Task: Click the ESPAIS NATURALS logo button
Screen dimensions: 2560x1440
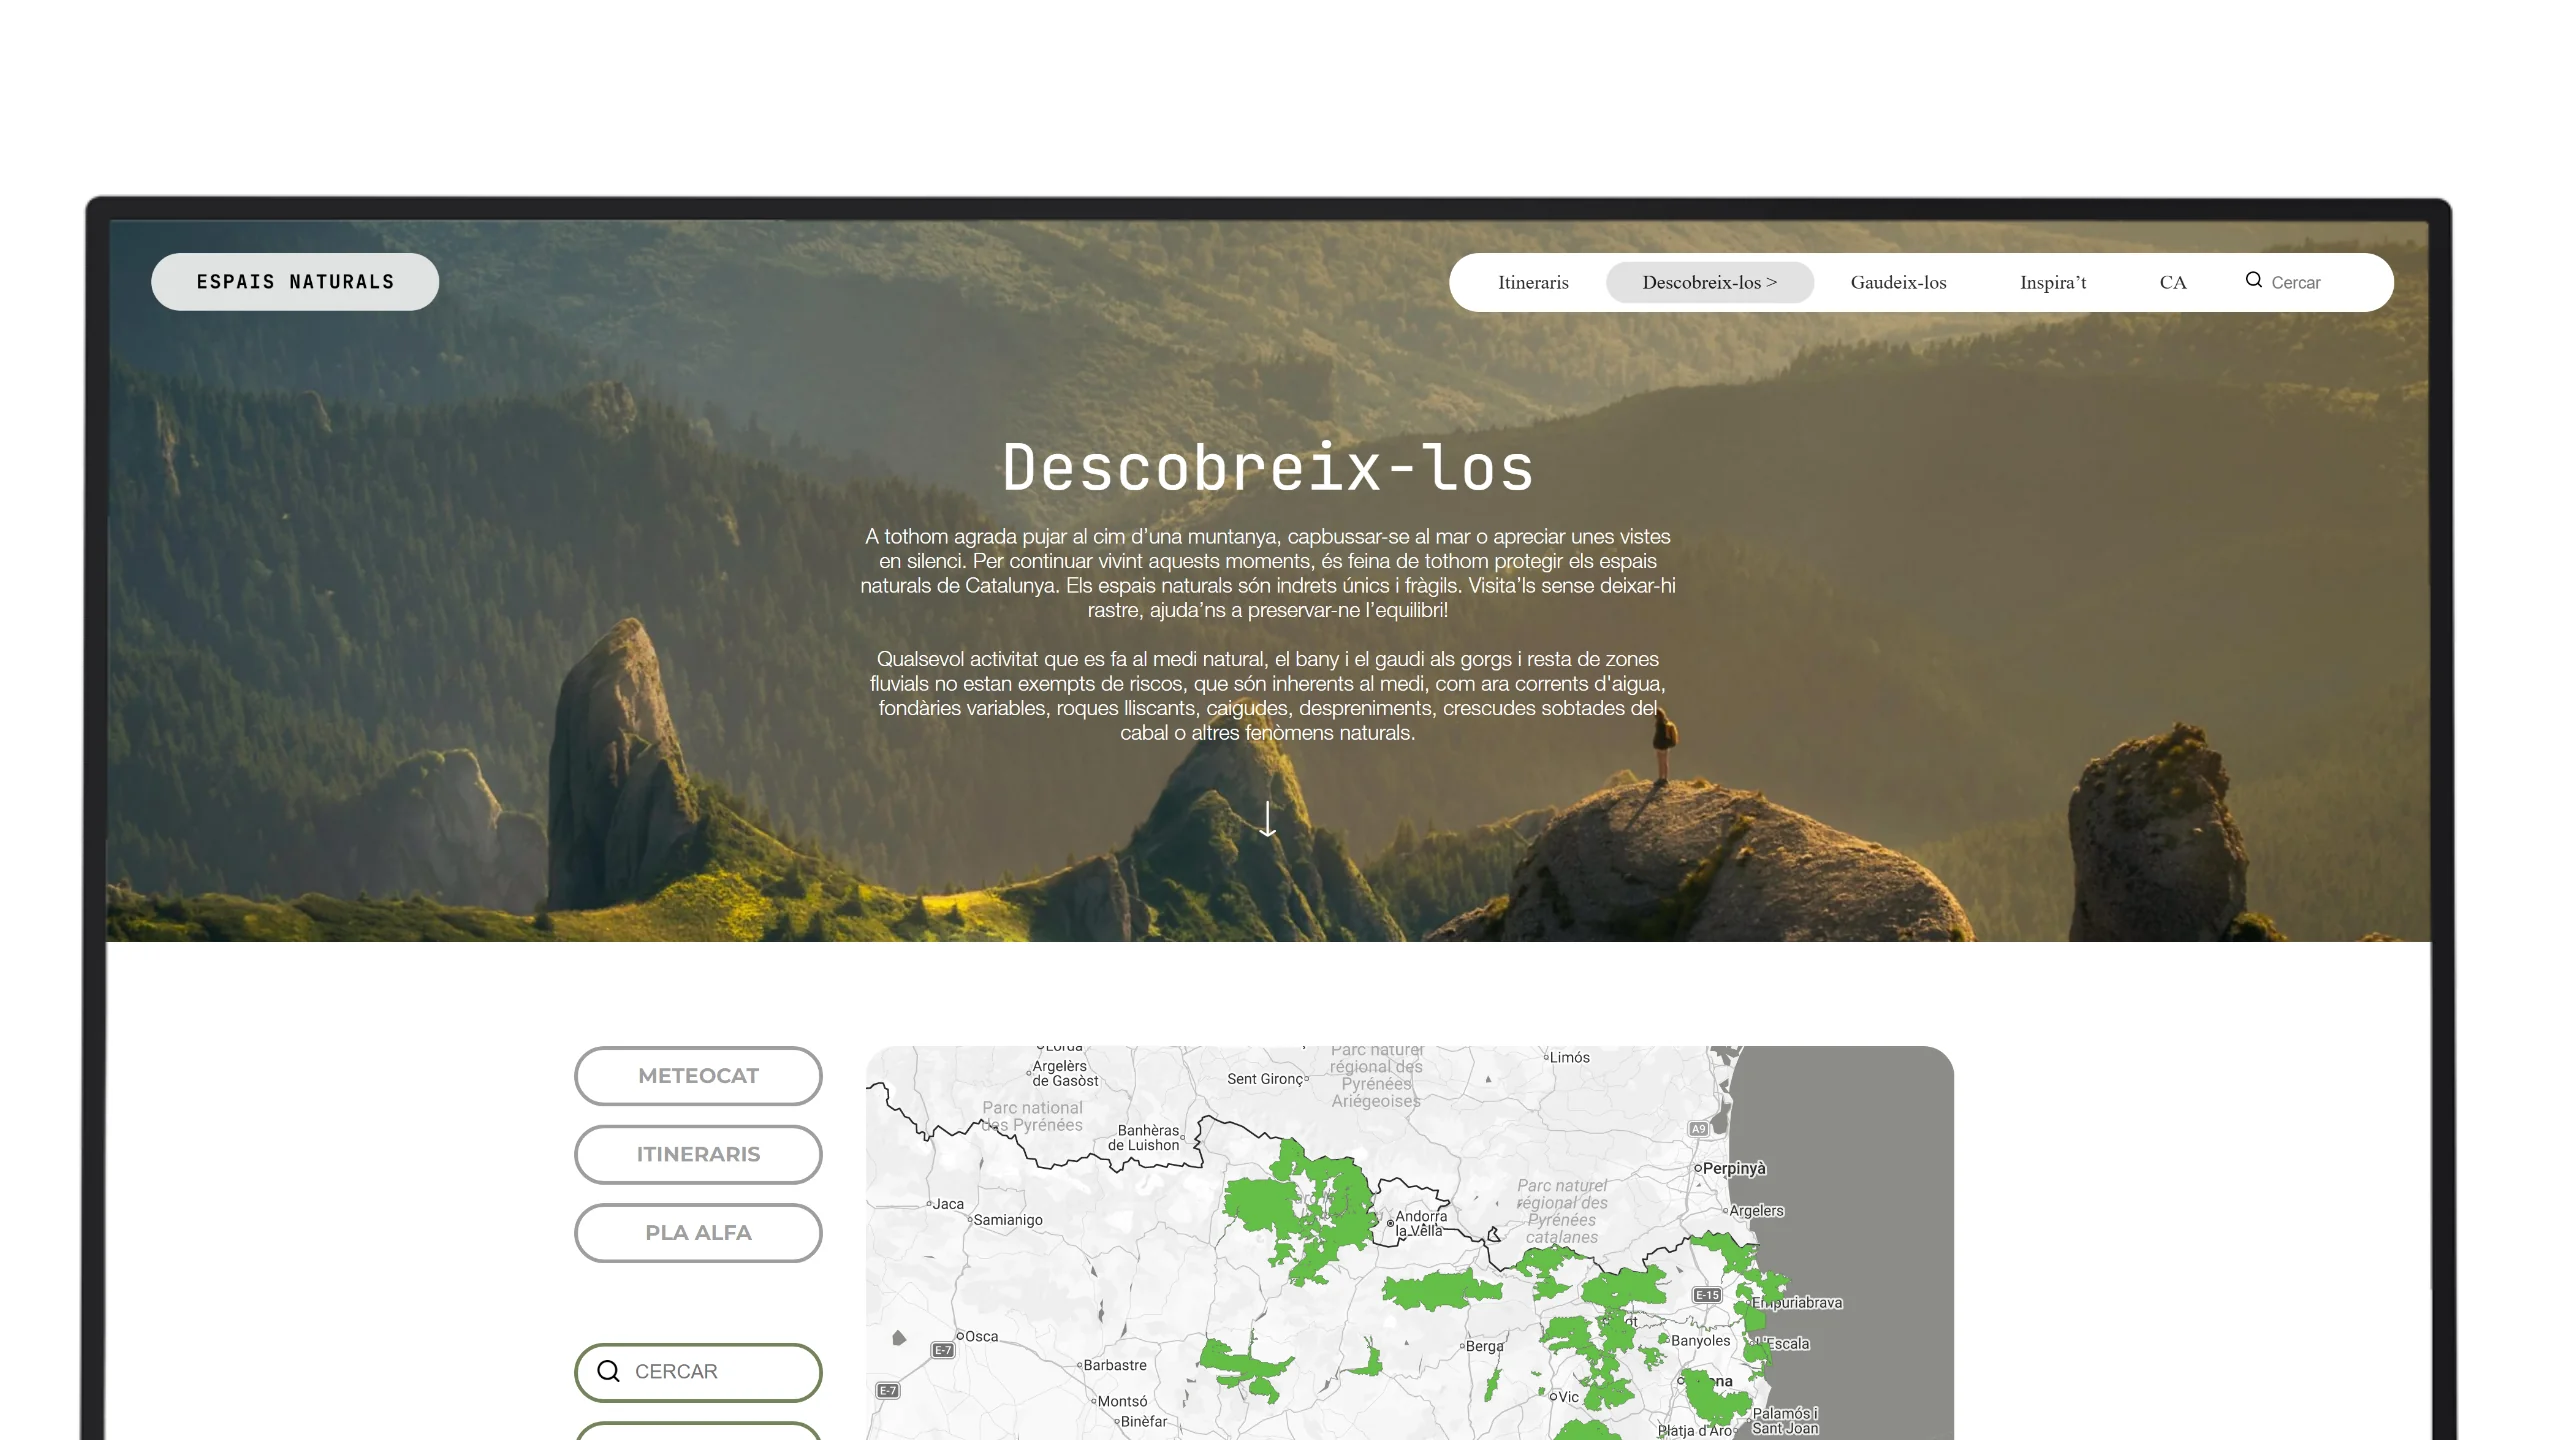Action: (295, 282)
